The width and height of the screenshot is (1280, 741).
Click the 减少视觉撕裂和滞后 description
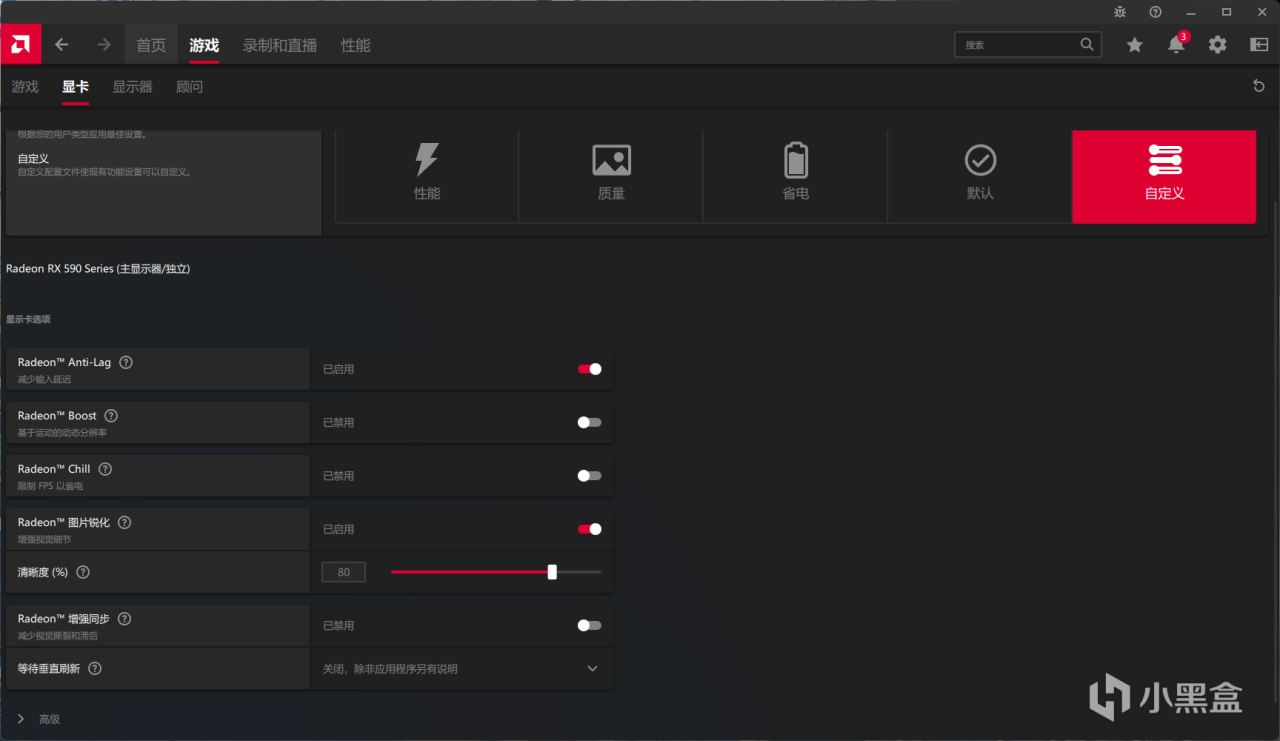[58, 636]
